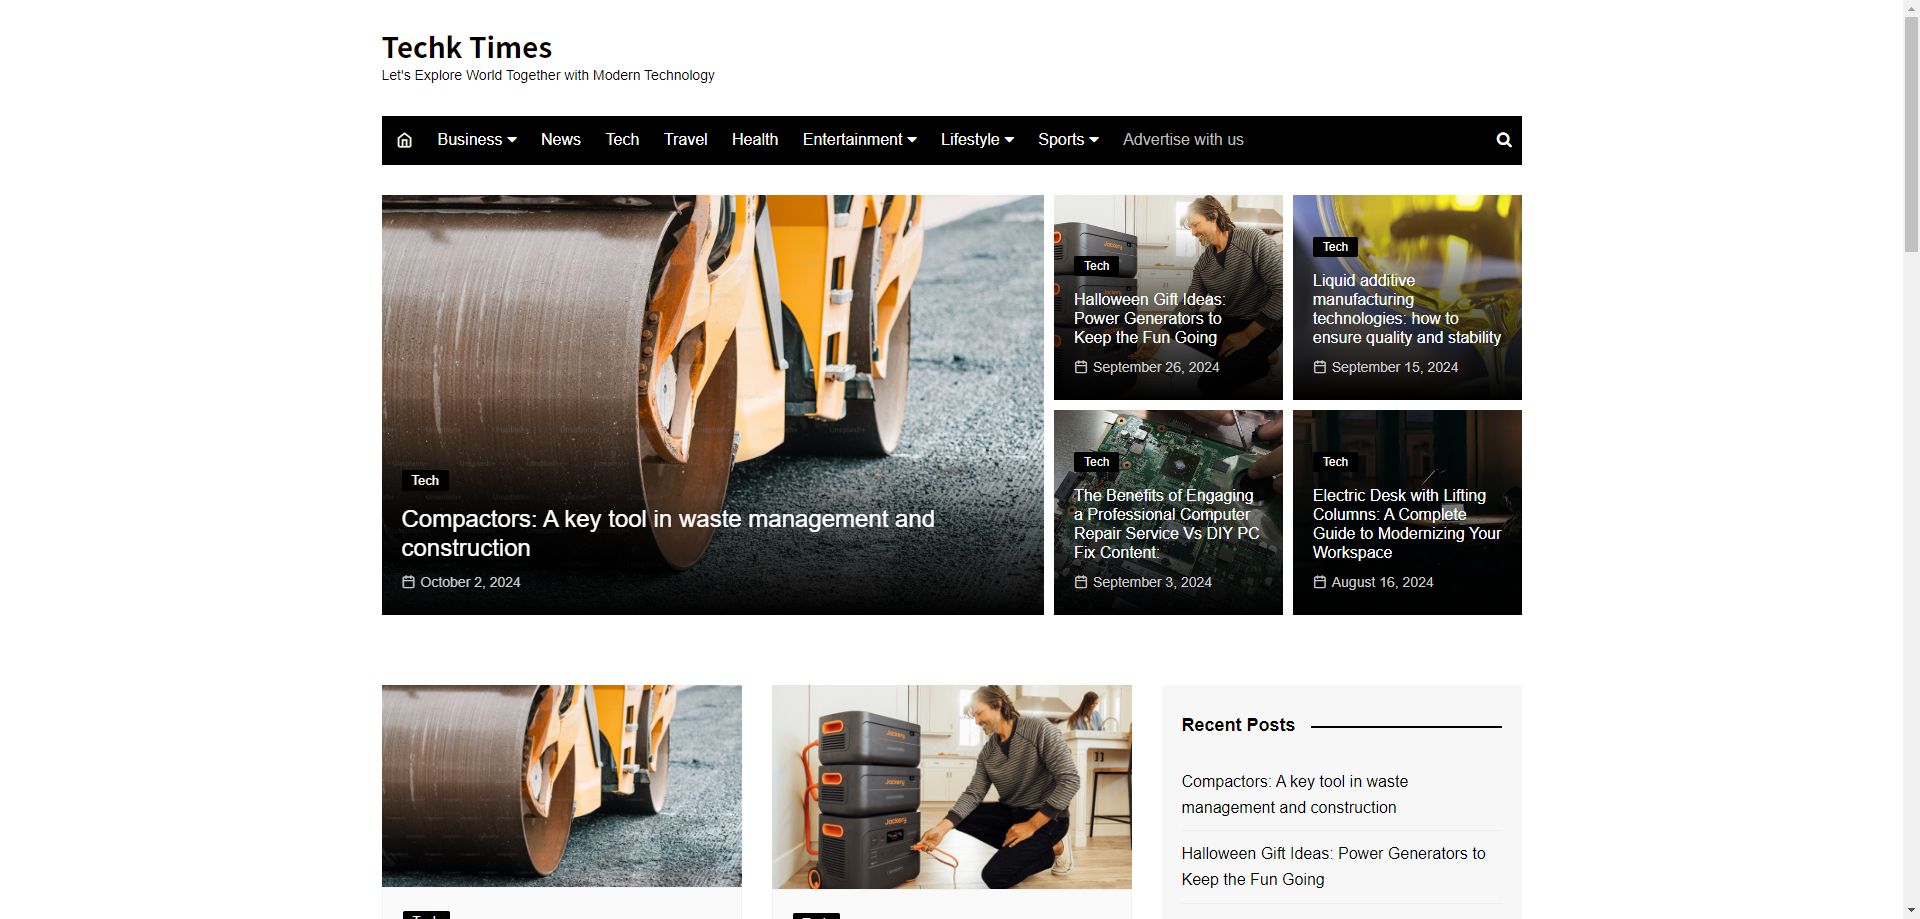
Task: Select Advertise with us in navigation
Action: (x=1183, y=140)
